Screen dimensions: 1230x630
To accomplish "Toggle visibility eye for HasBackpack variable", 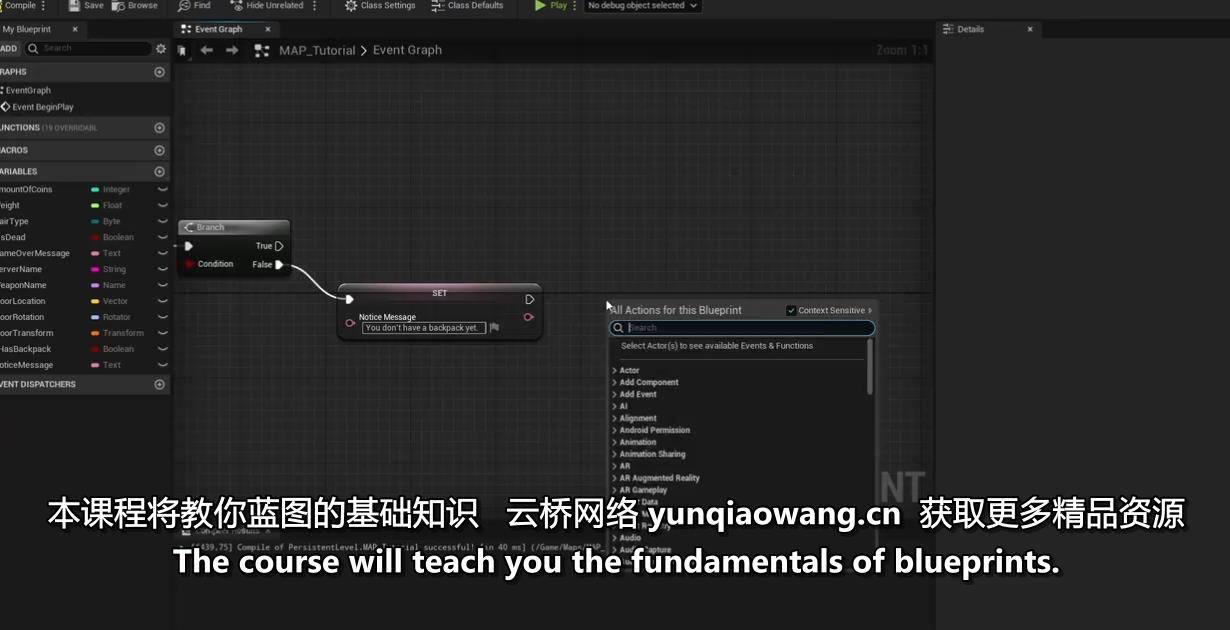I will pyautogui.click(x=162, y=349).
